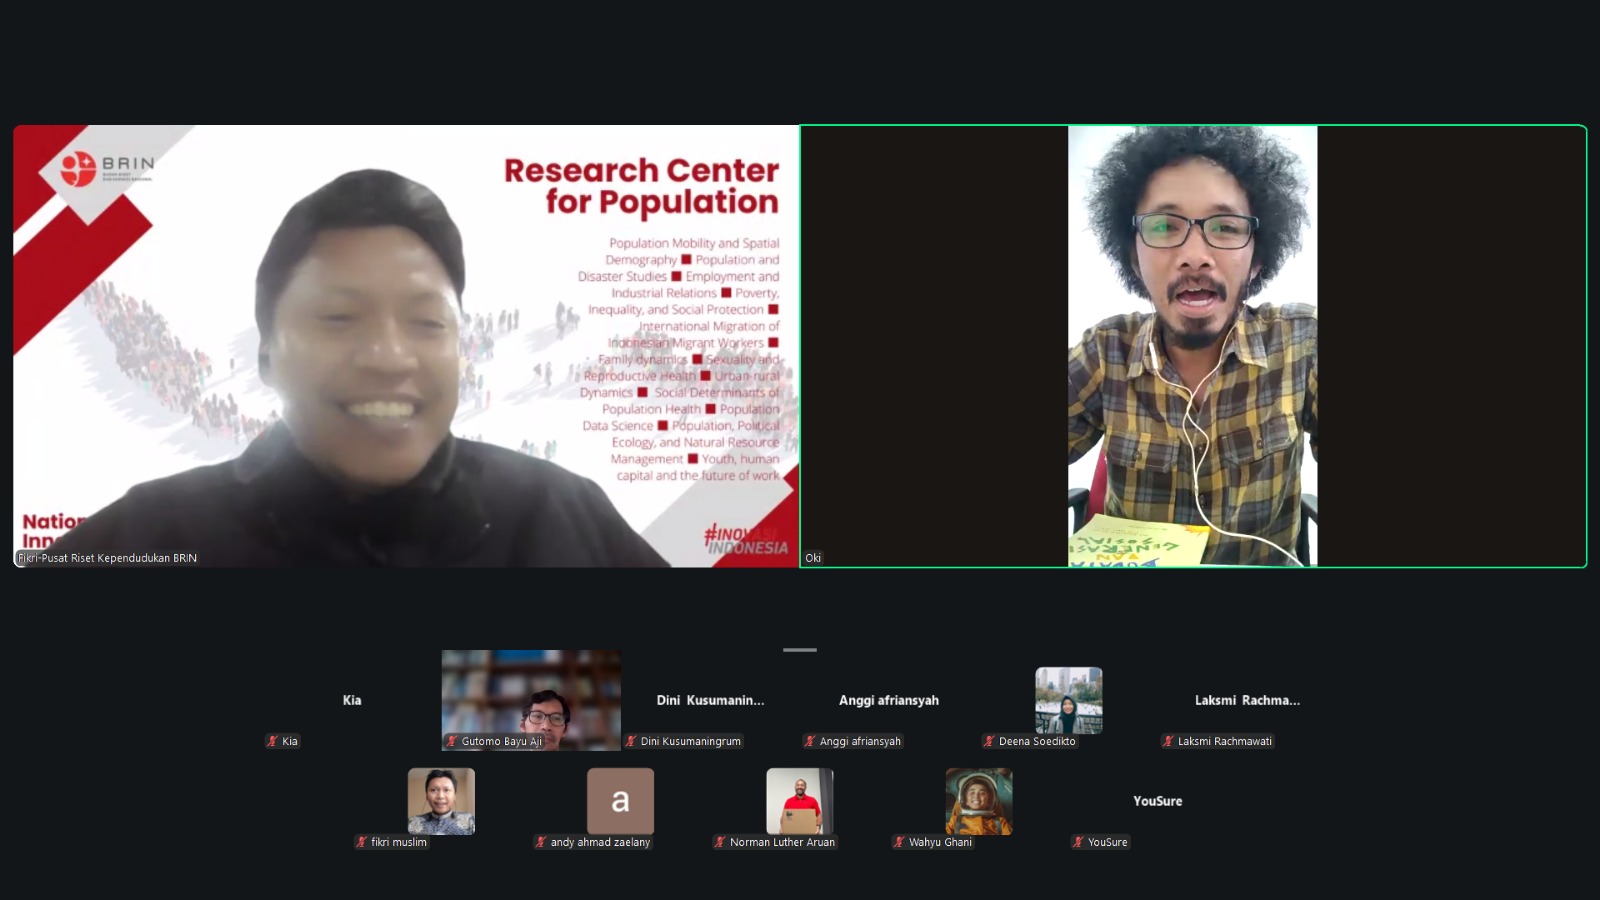Click the 'a' avatar of andy ahmad zaelany
1600x900 pixels.
[x=620, y=801]
